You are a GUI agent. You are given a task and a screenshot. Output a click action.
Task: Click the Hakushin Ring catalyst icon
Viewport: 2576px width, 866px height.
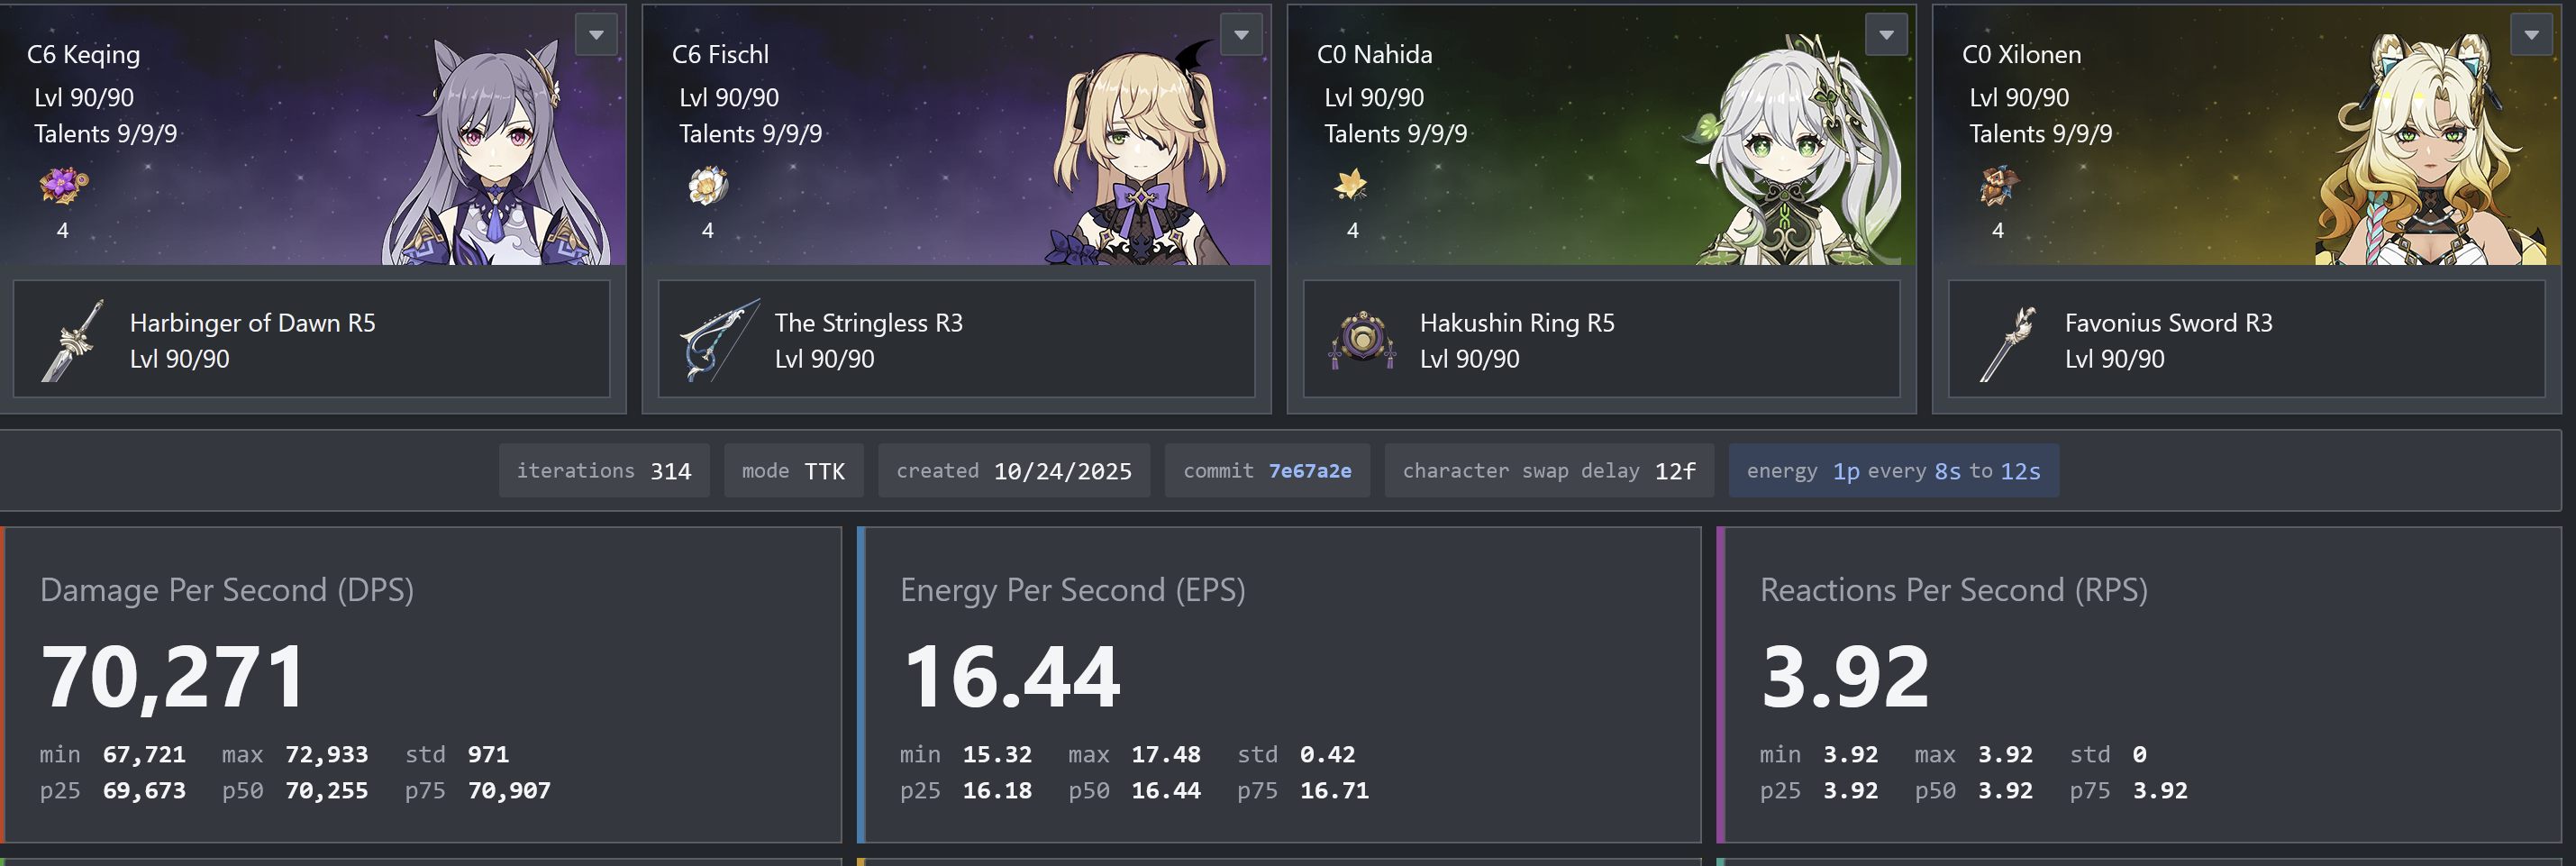[1363, 341]
